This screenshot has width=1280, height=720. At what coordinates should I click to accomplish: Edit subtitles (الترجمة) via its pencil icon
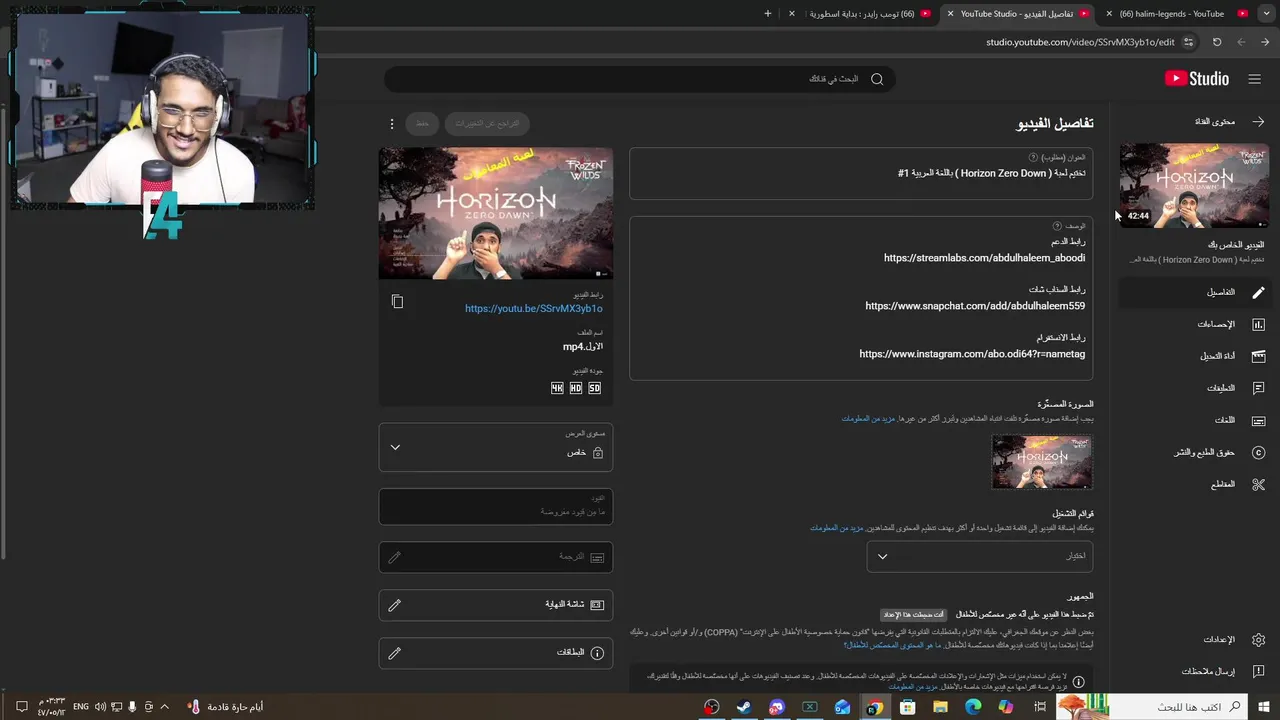coord(395,557)
